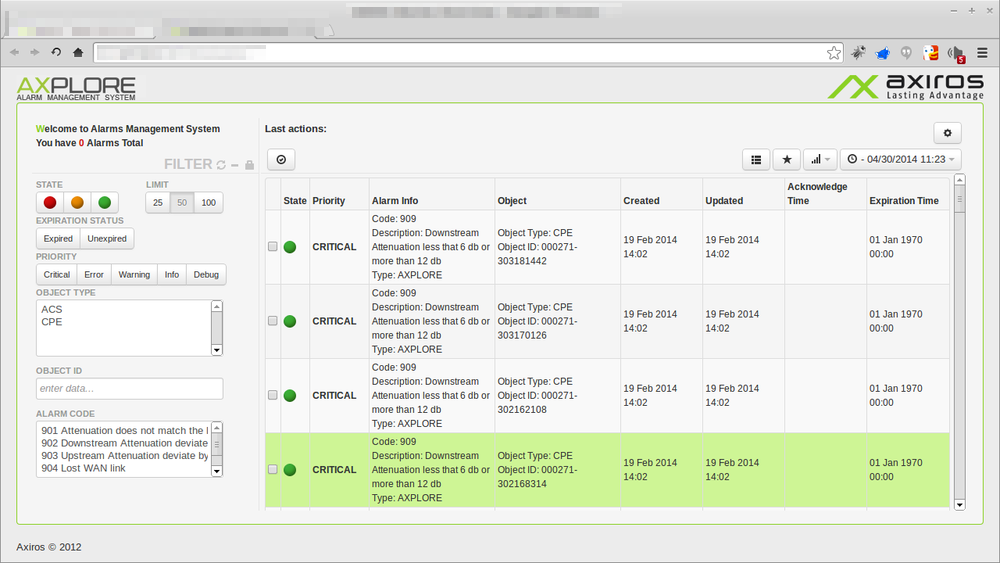The width and height of the screenshot is (1000, 563).
Task: Set limit to 50
Action: click(182, 203)
